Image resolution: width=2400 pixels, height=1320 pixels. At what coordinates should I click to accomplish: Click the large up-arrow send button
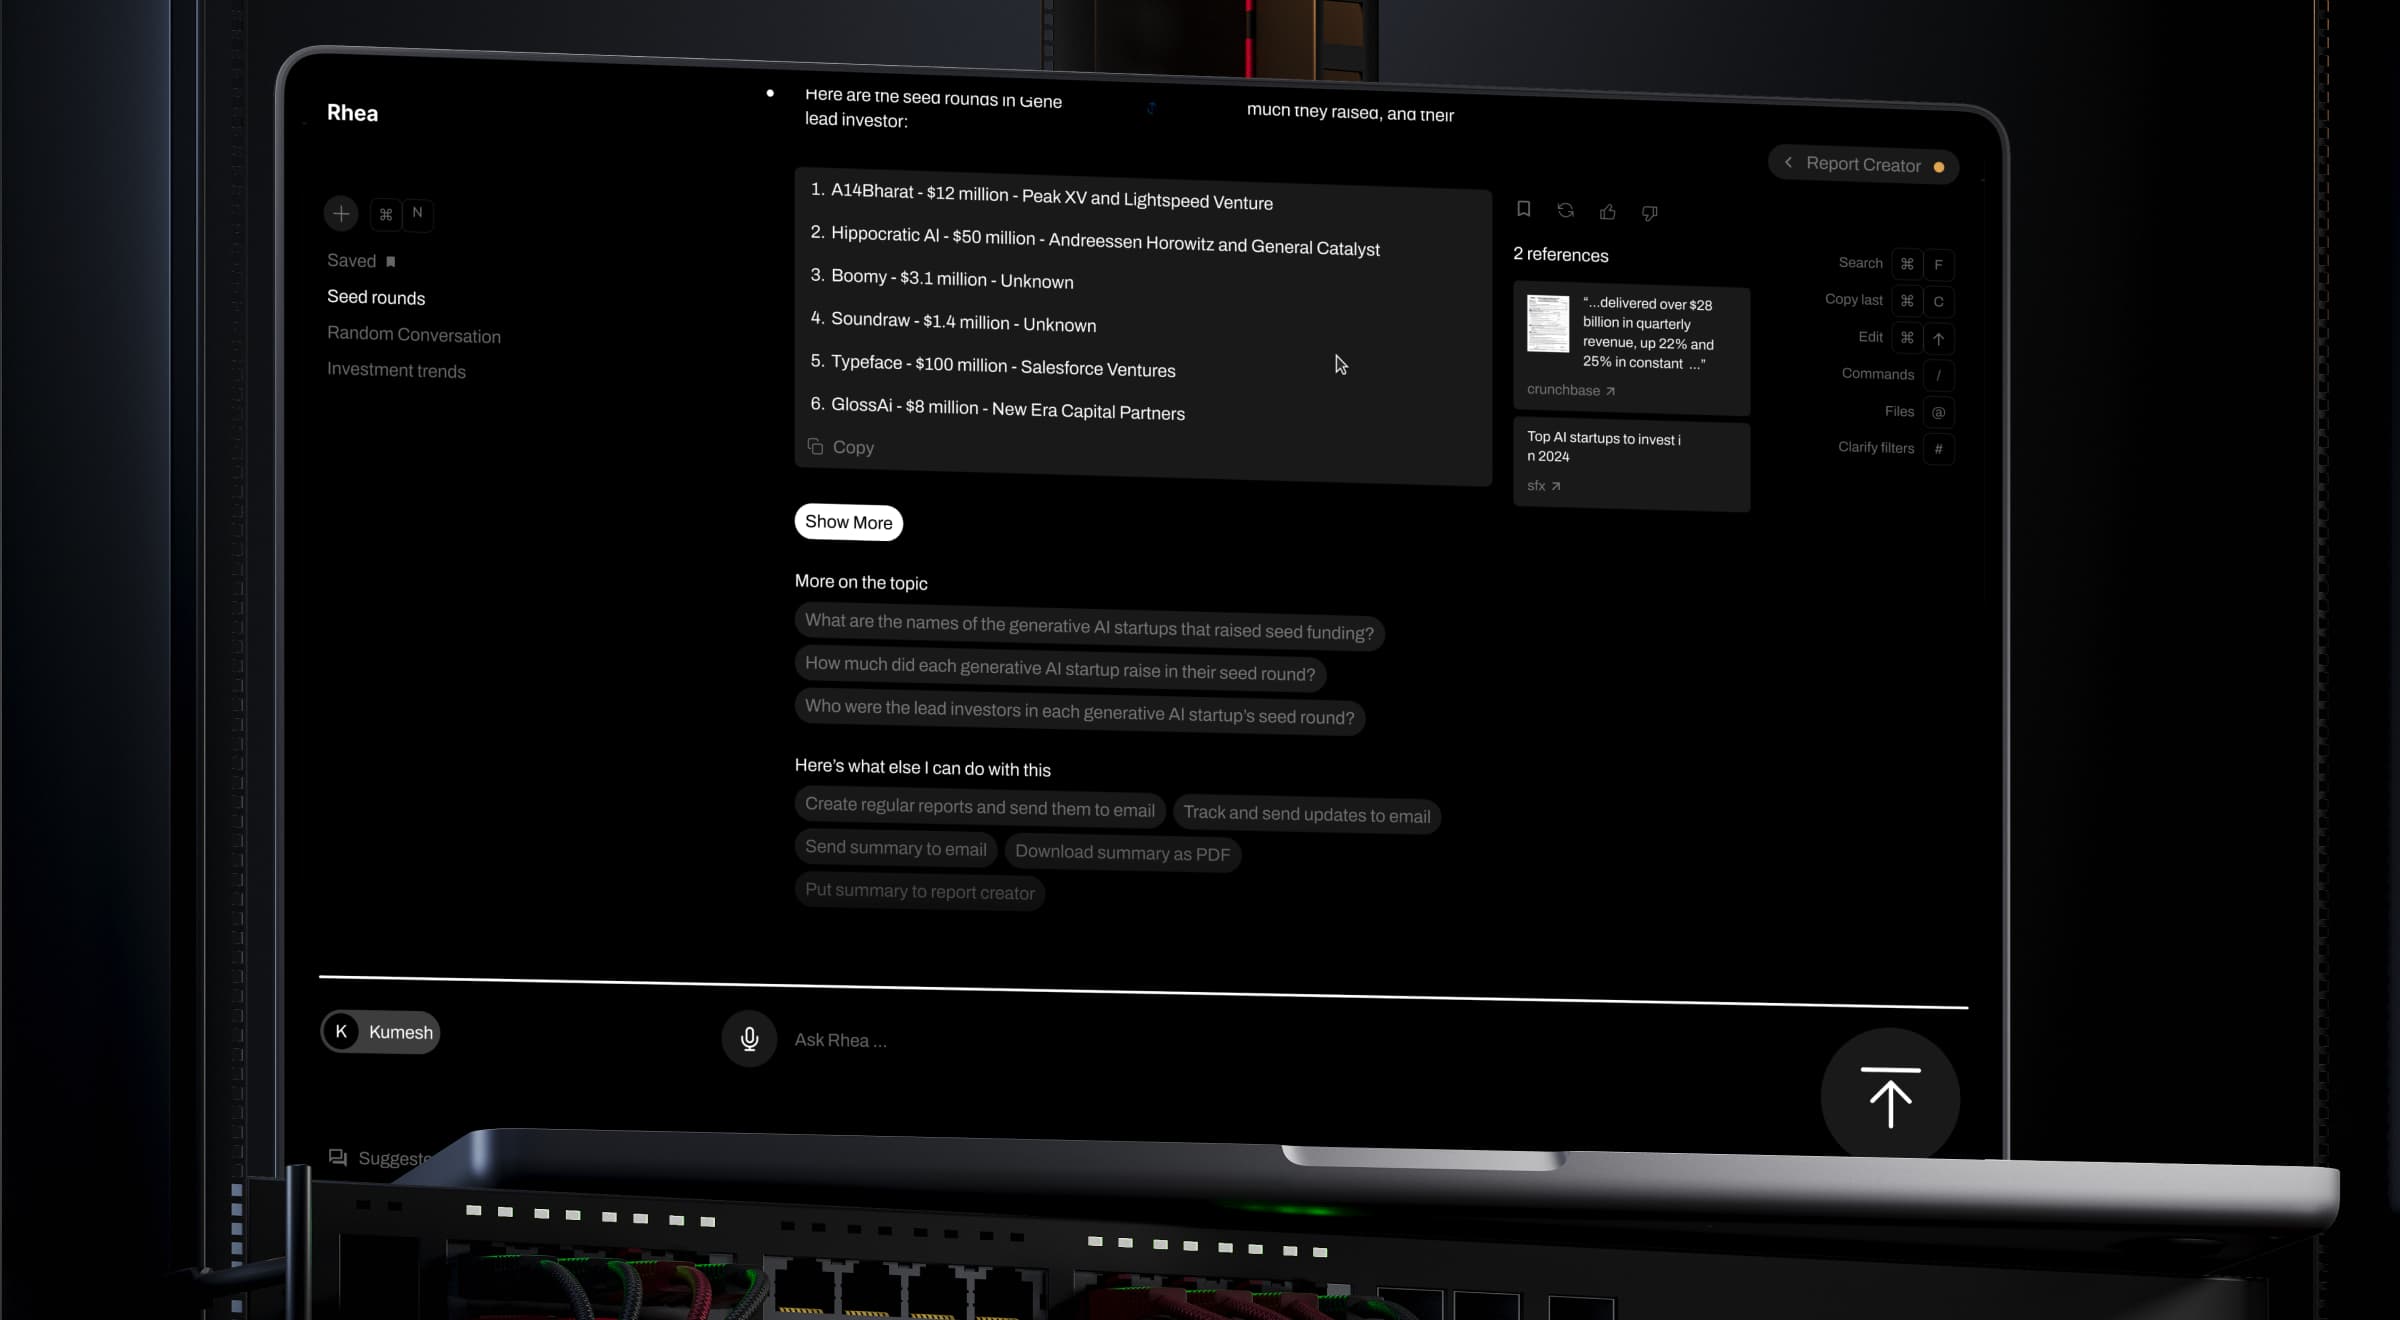(1890, 1097)
